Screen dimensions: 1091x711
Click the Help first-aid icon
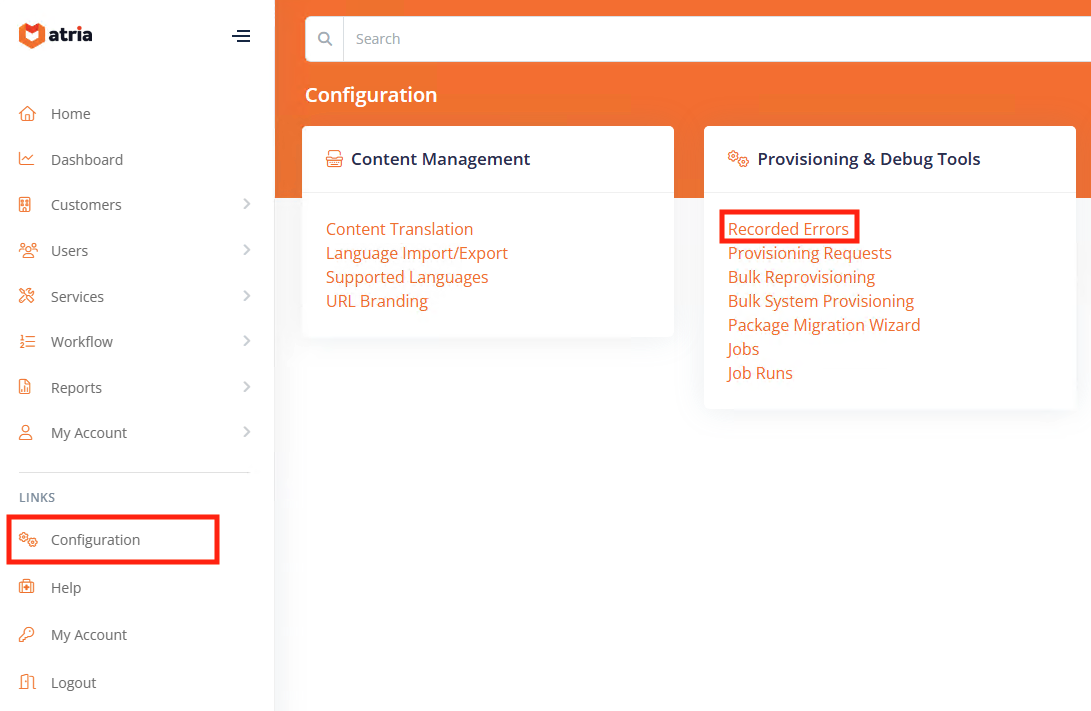point(28,588)
